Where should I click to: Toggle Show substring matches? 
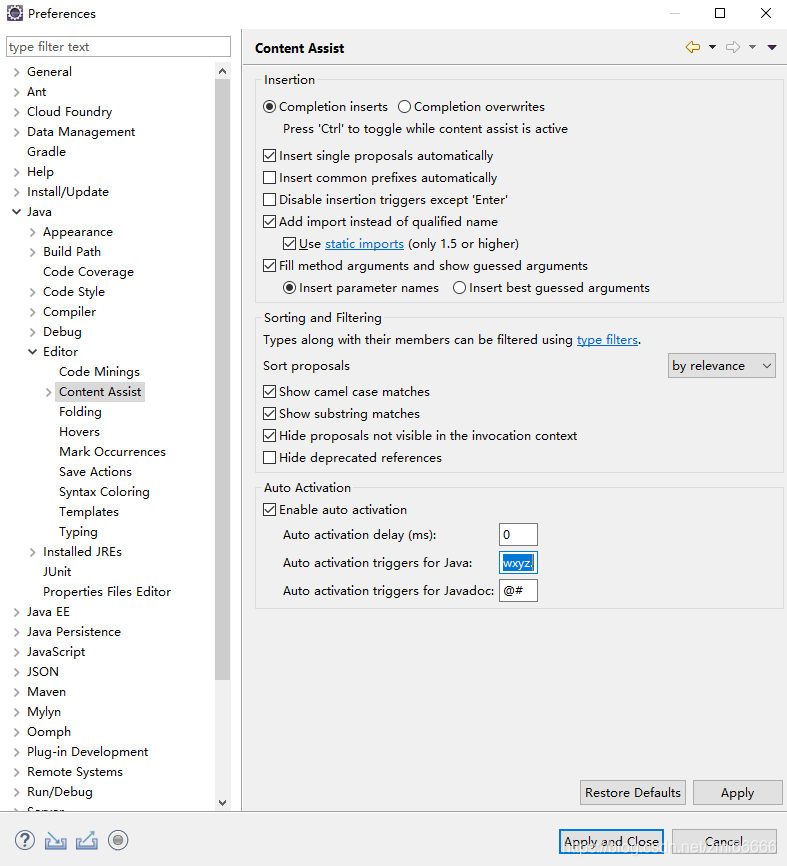[270, 414]
